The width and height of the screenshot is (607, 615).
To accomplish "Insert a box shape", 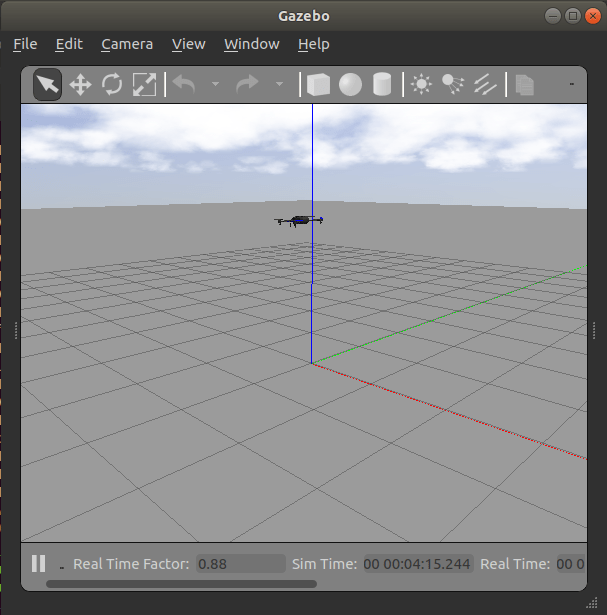I will coord(318,84).
